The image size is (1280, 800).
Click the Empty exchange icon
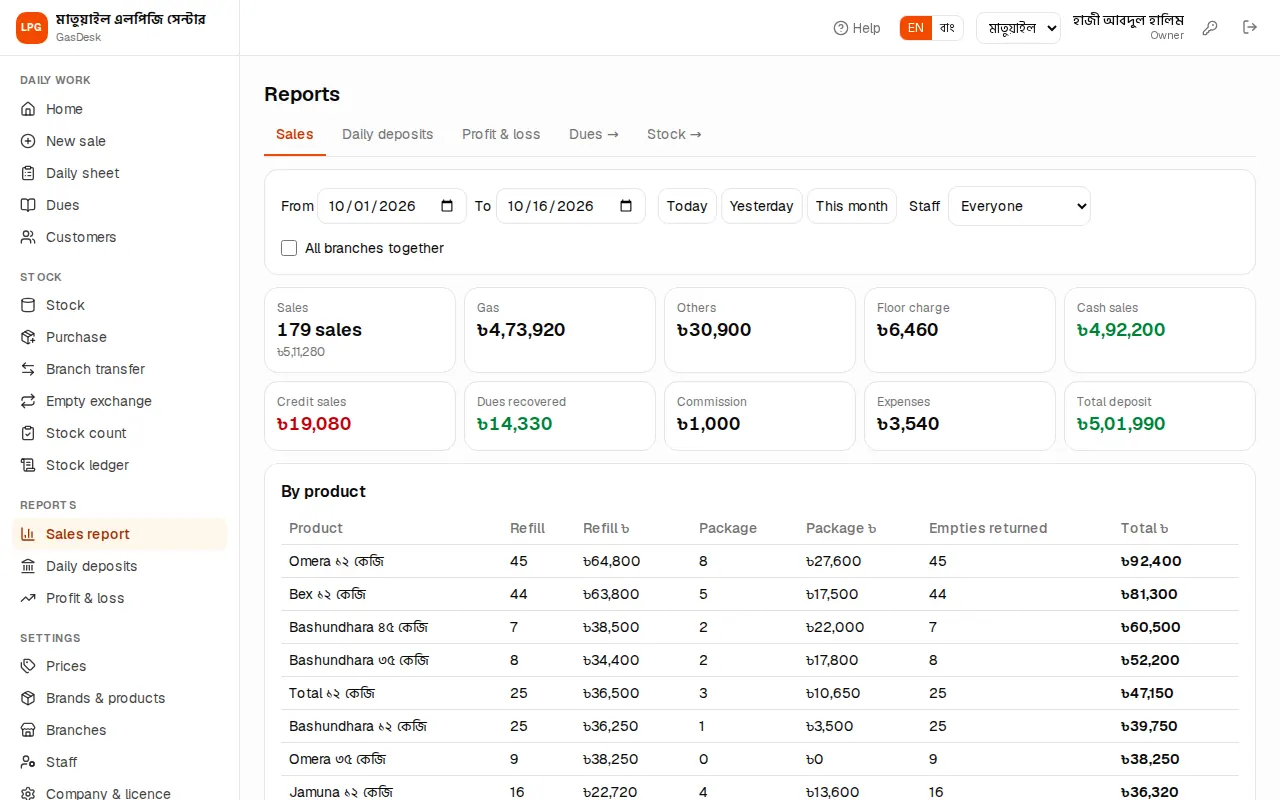(x=28, y=401)
